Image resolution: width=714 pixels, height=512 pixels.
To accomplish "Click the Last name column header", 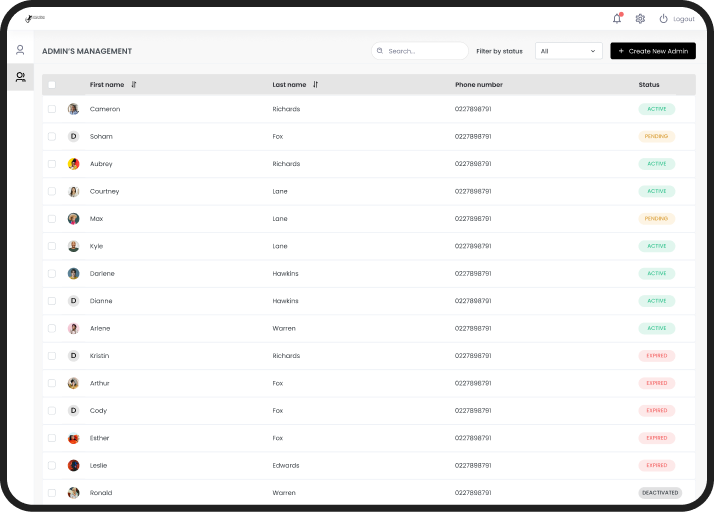I will click(x=289, y=84).
